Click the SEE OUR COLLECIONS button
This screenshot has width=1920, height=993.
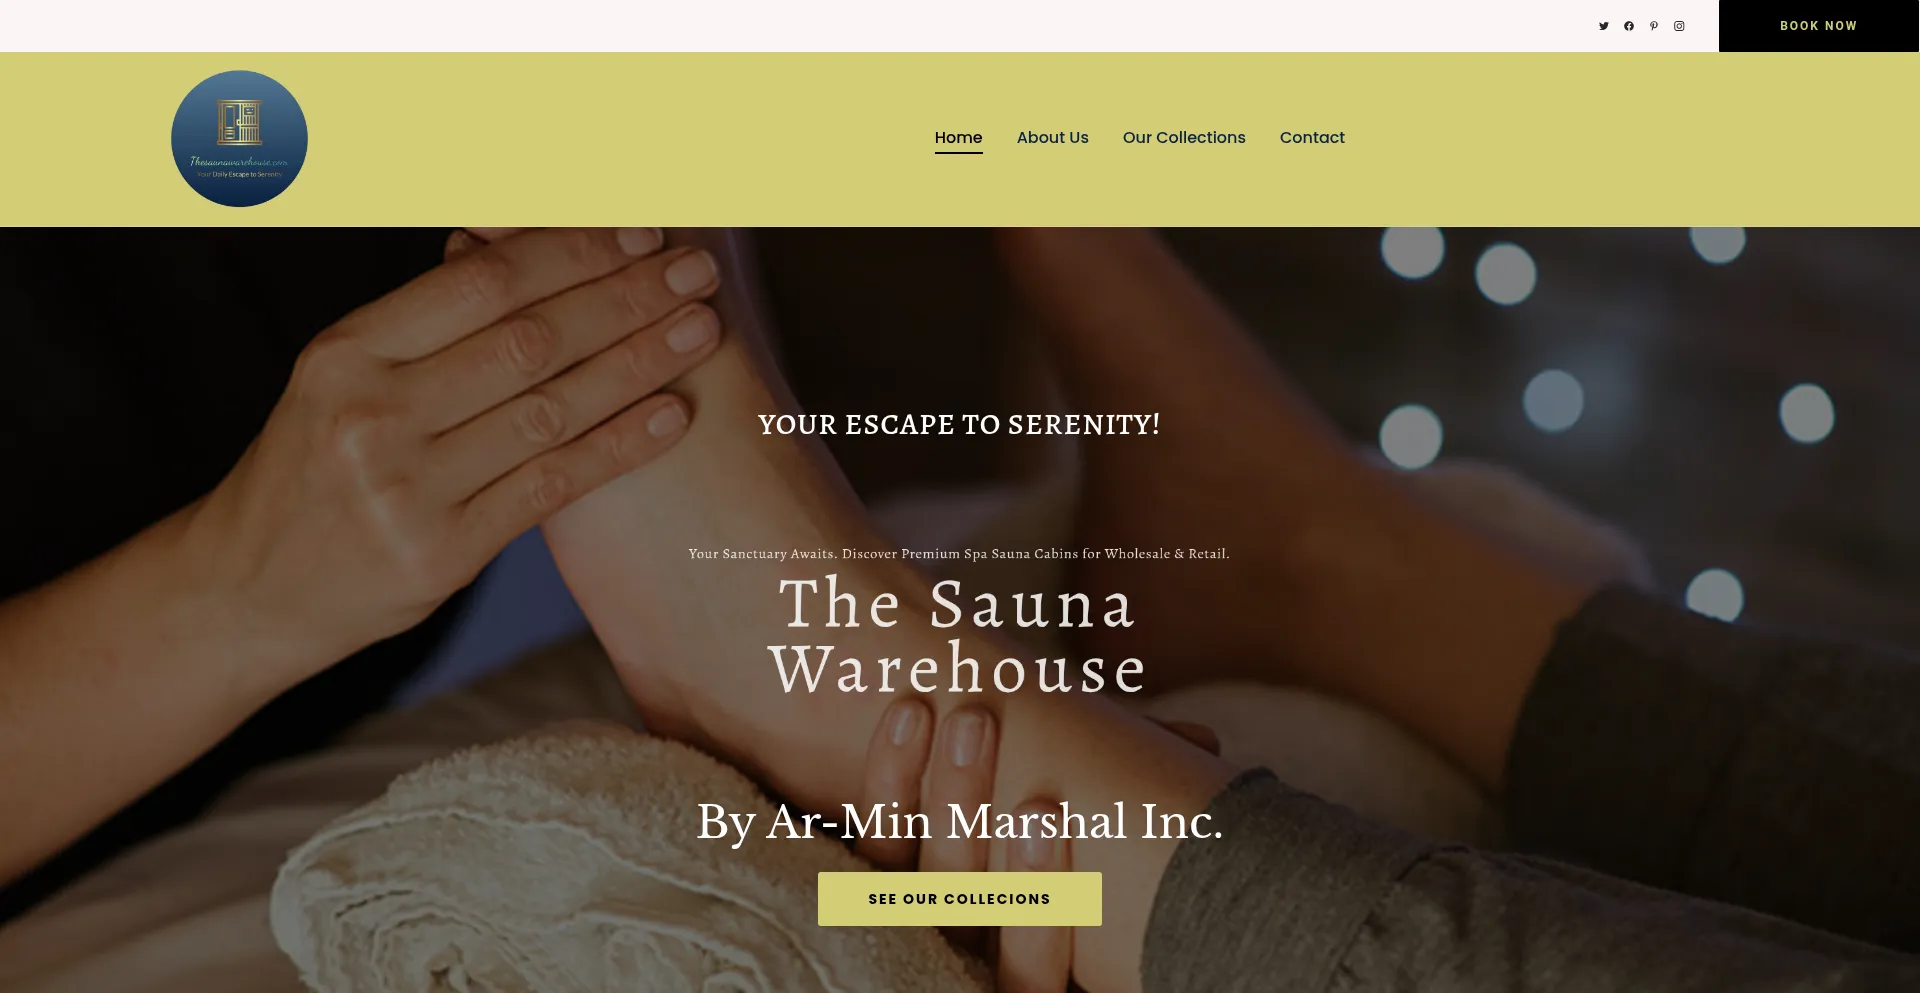click(959, 899)
